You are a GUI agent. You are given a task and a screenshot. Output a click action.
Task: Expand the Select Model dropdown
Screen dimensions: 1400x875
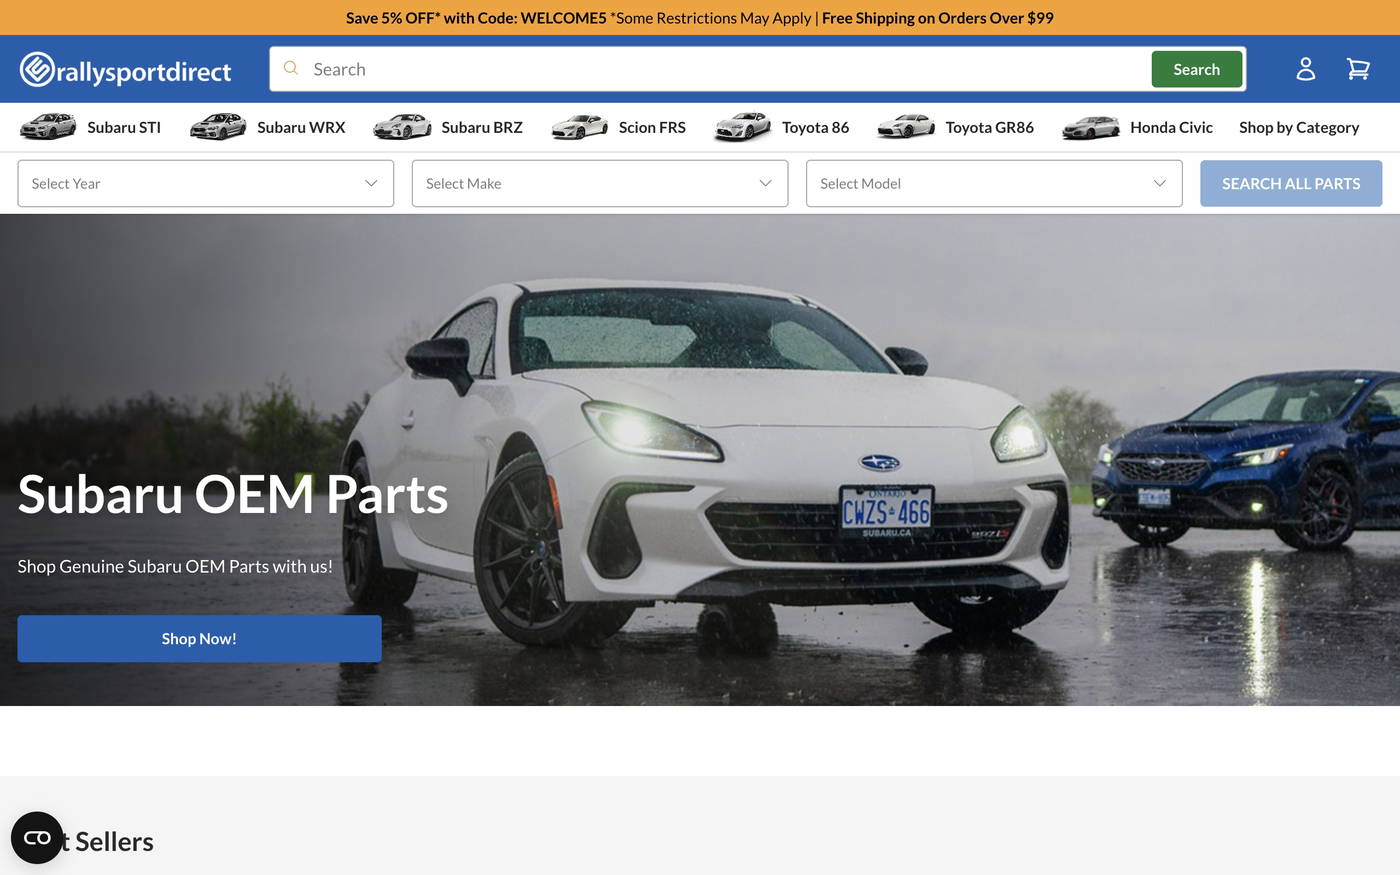pyautogui.click(x=994, y=182)
